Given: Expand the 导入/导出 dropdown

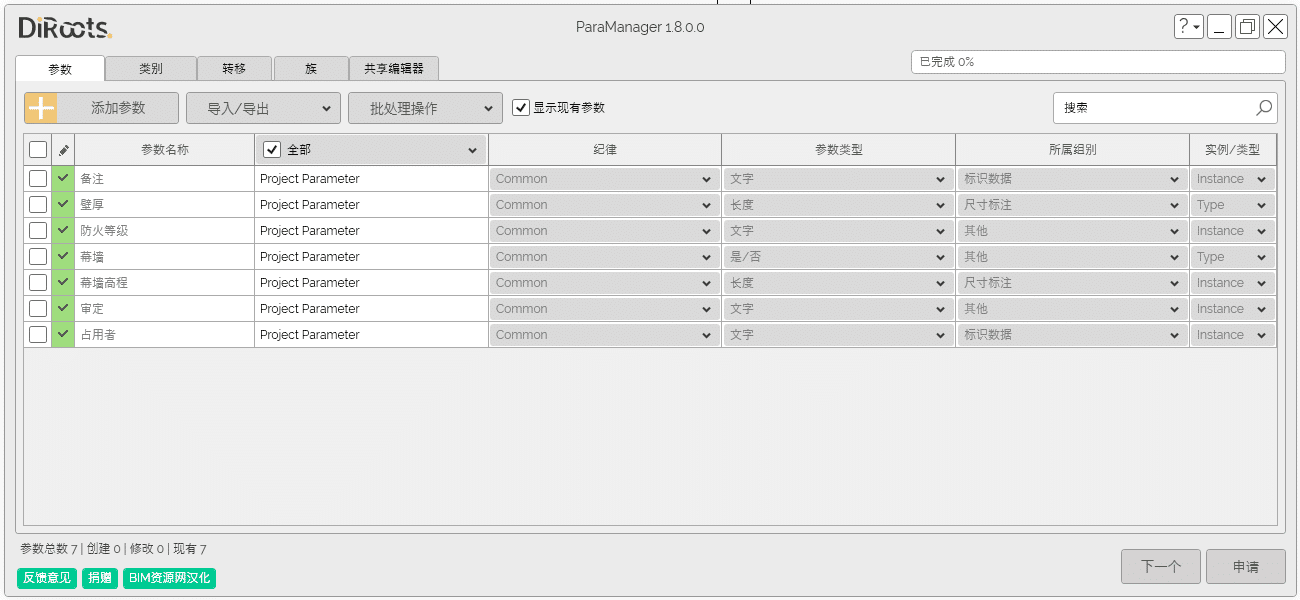Looking at the screenshot, I should pos(263,108).
